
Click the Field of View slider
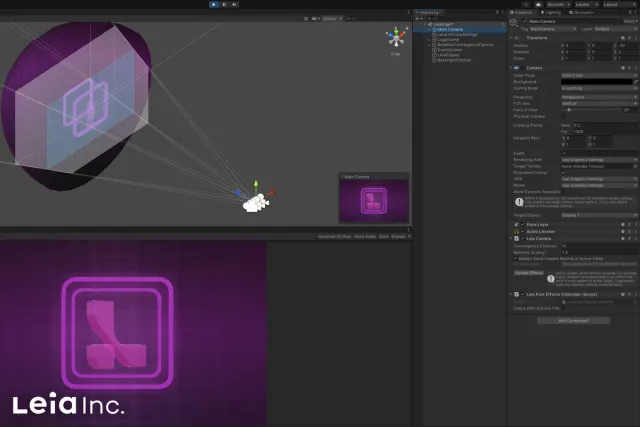[x=591, y=110]
